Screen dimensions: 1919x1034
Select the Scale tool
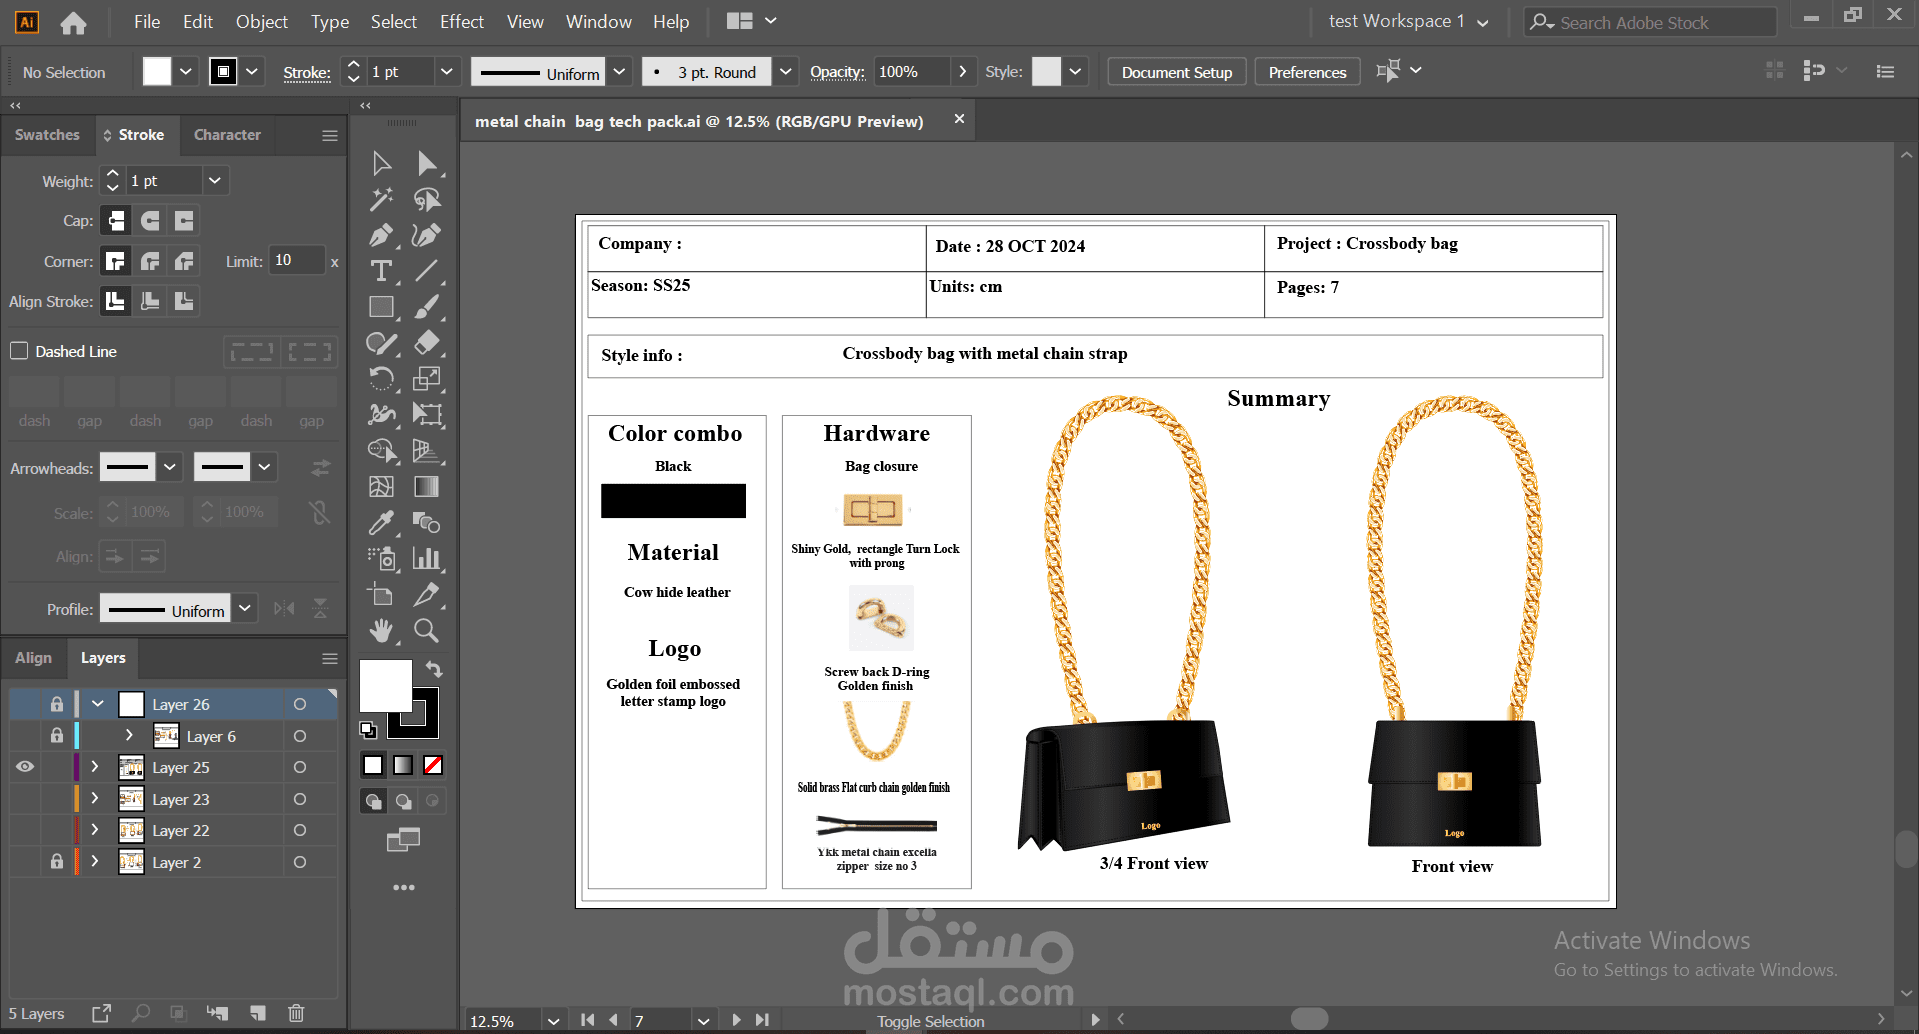click(427, 379)
